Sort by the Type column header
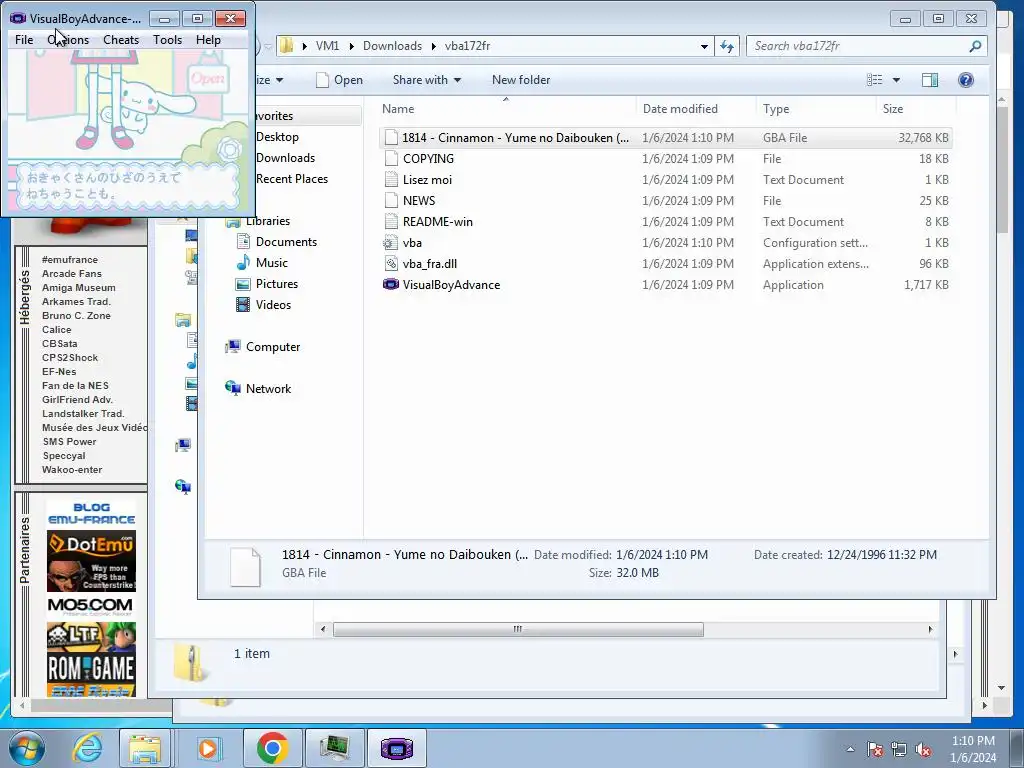This screenshot has height=768, width=1024. click(x=776, y=108)
